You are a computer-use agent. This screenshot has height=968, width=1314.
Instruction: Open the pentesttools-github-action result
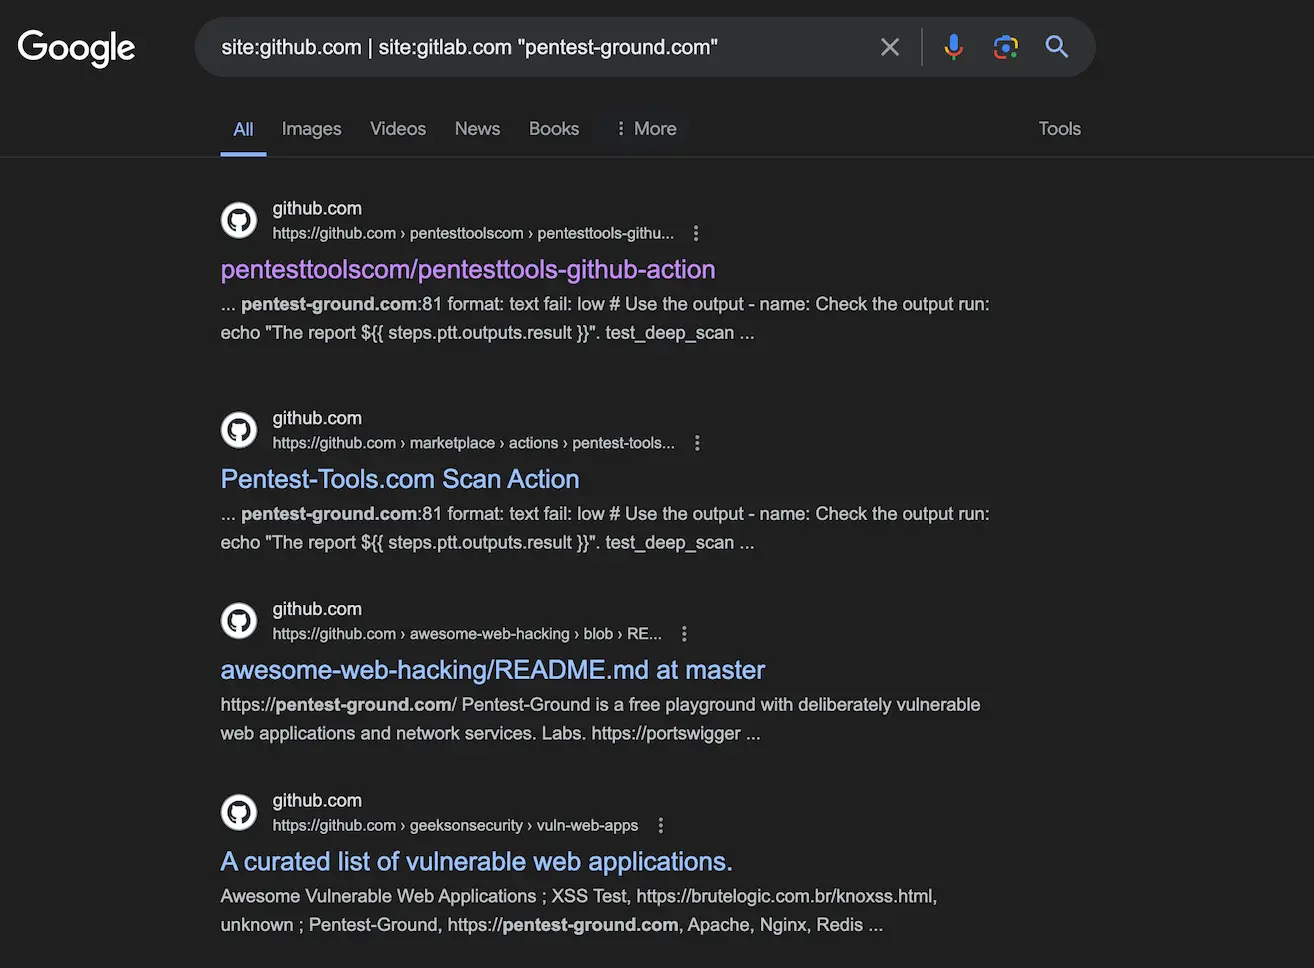tap(467, 269)
